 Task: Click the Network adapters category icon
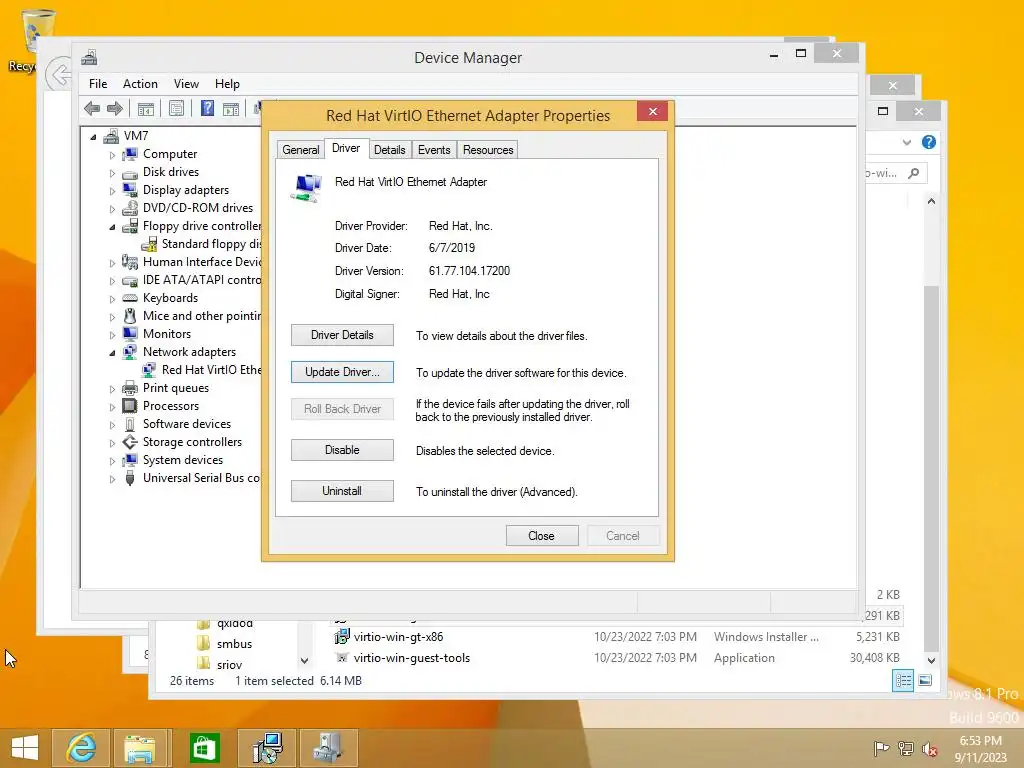[x=130, y=352]
